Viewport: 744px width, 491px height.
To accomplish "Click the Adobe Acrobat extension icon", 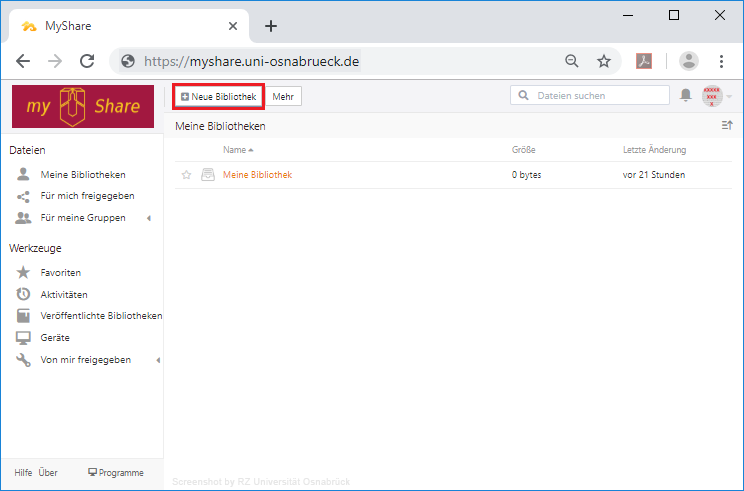I will (x=644, y=61).
